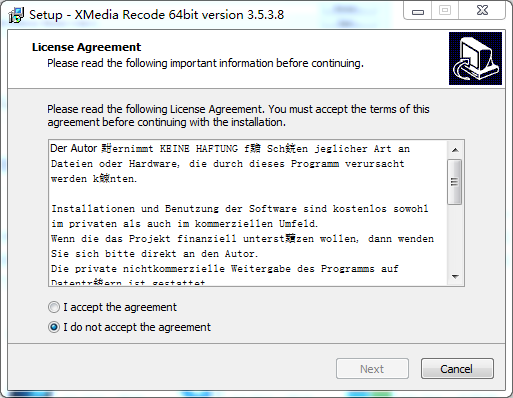Close the setup window with X

pyautogui.click(x=482, y=11)
